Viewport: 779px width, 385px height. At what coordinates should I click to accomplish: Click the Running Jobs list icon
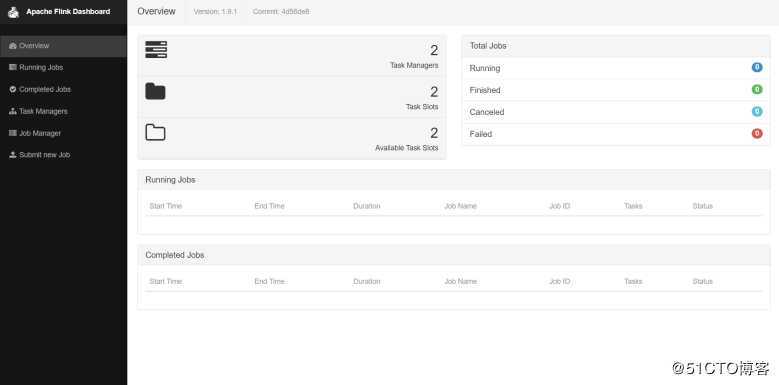coord(13,67)
